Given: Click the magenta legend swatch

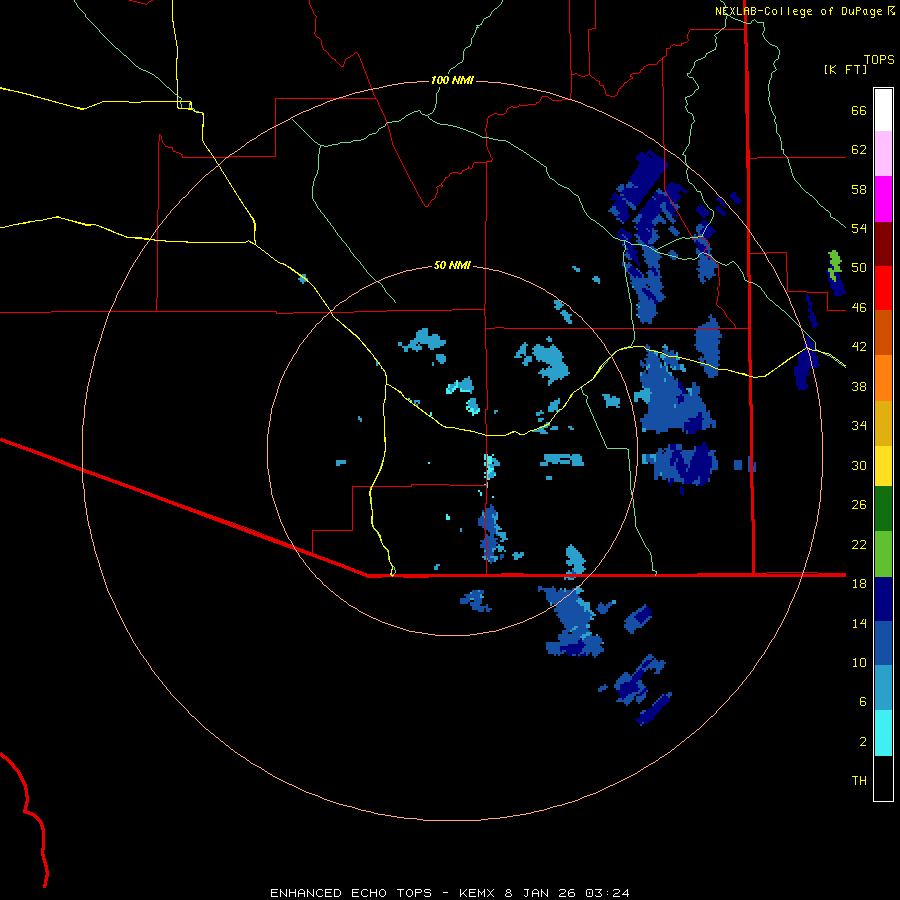Looking at the screenshot, I should click(883, 199).
